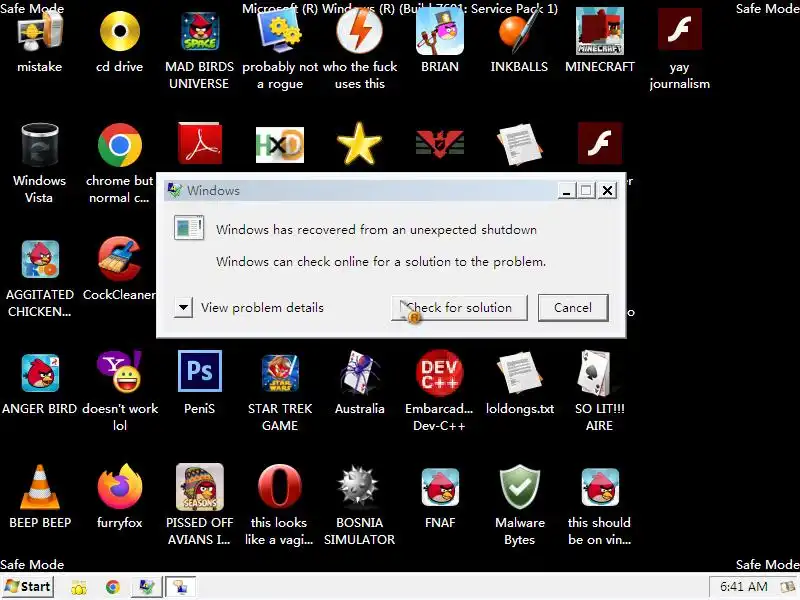The width and height of the screenshot is (800, 600).
Task: Open the 'yay journalism' Flash icon
Action: [680, 31]
